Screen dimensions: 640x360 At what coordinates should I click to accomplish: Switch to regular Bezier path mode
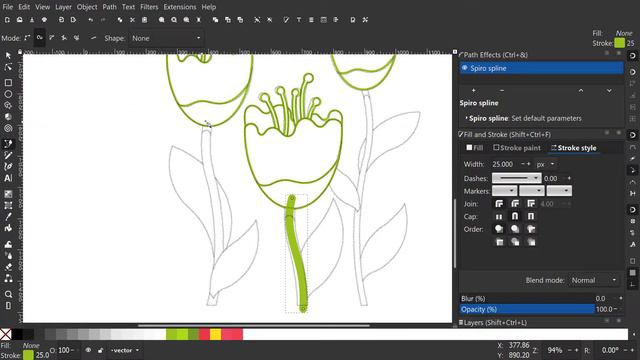27,38
